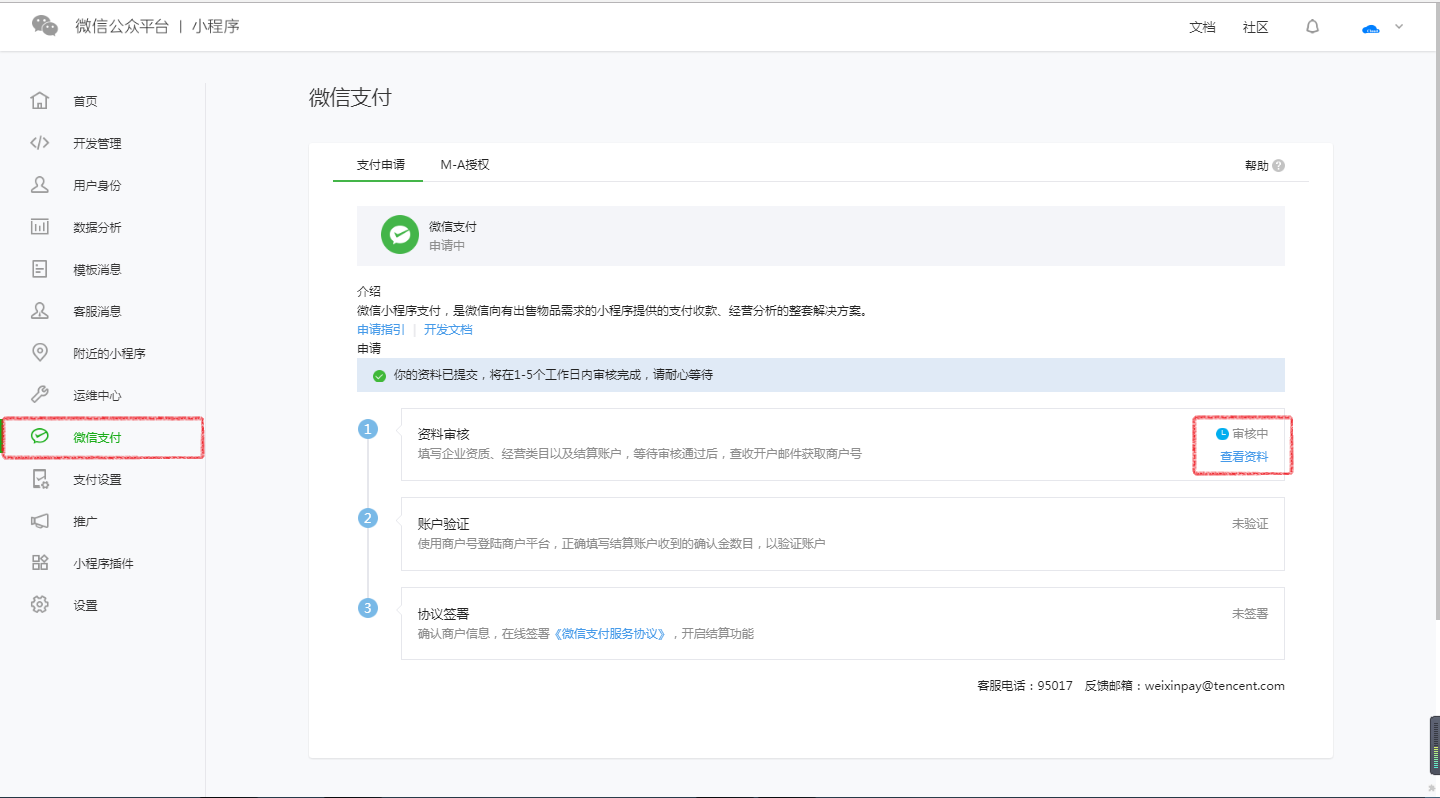Click the 查看资料 link

click(x=1244, y=456)
